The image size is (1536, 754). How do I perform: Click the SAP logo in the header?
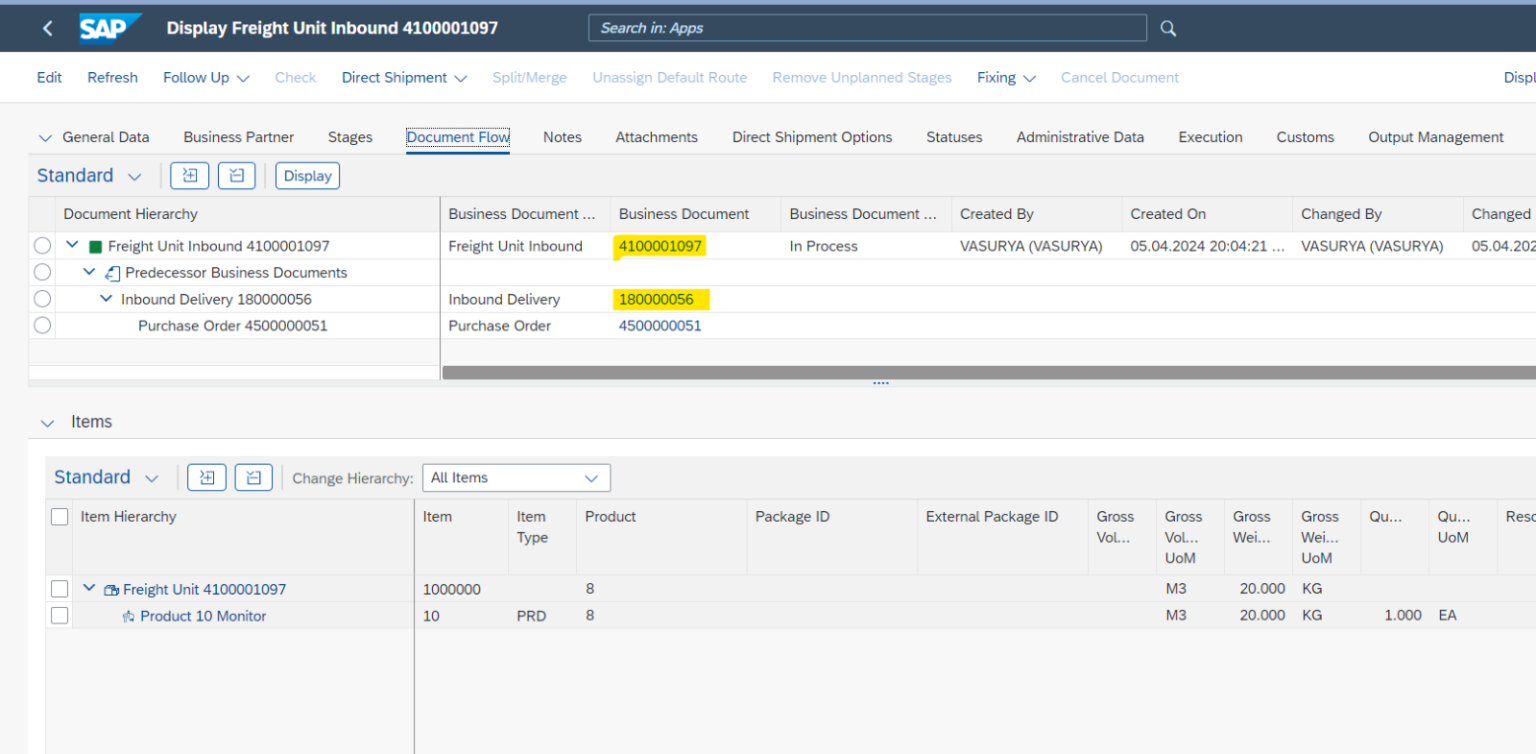109,27
